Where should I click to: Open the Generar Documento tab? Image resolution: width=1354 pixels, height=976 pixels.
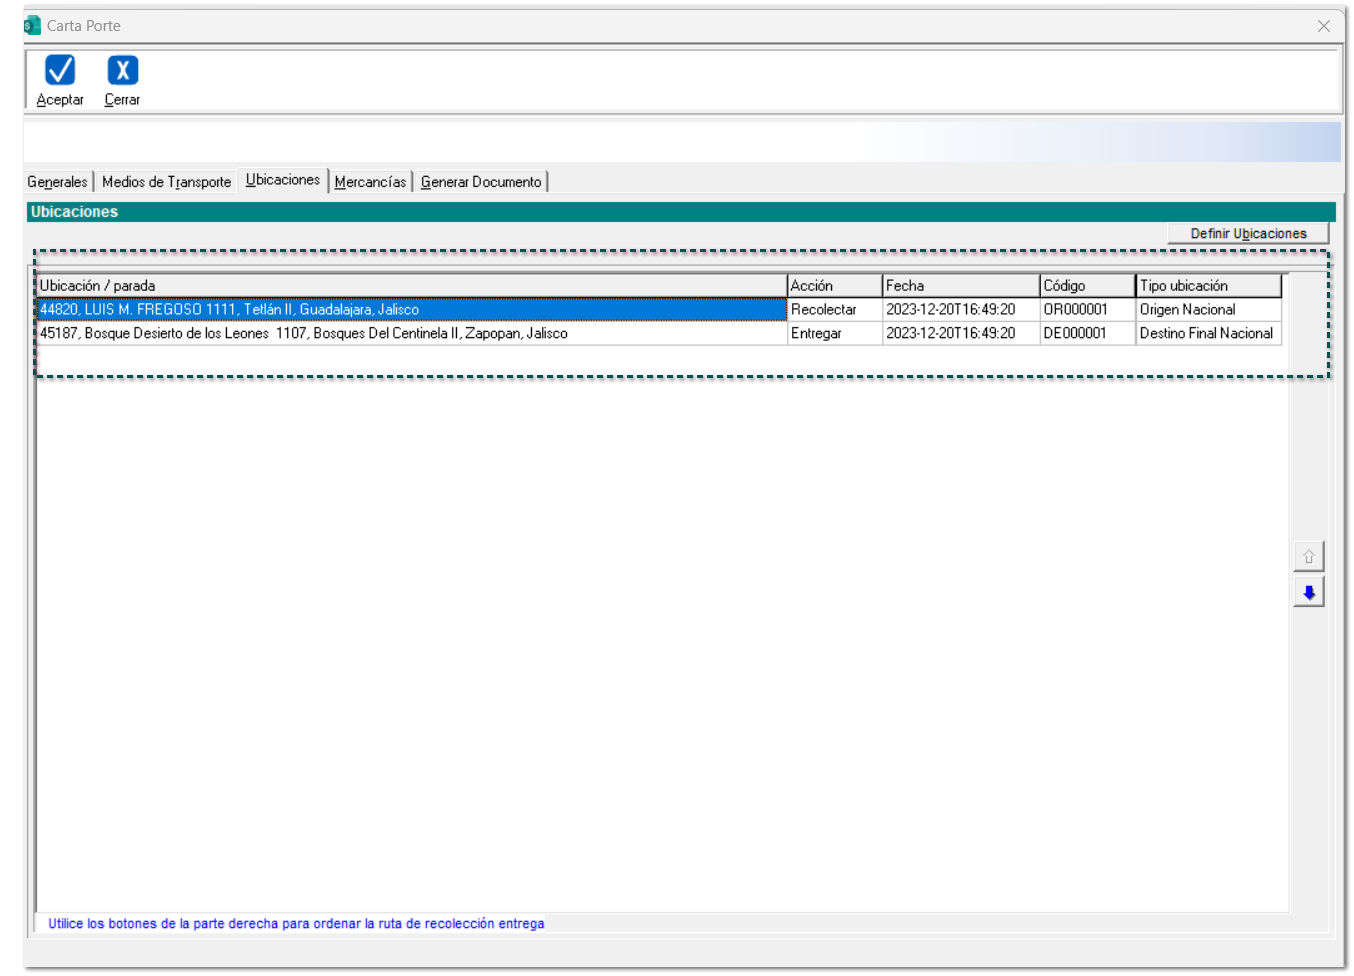tap(481, 182)
